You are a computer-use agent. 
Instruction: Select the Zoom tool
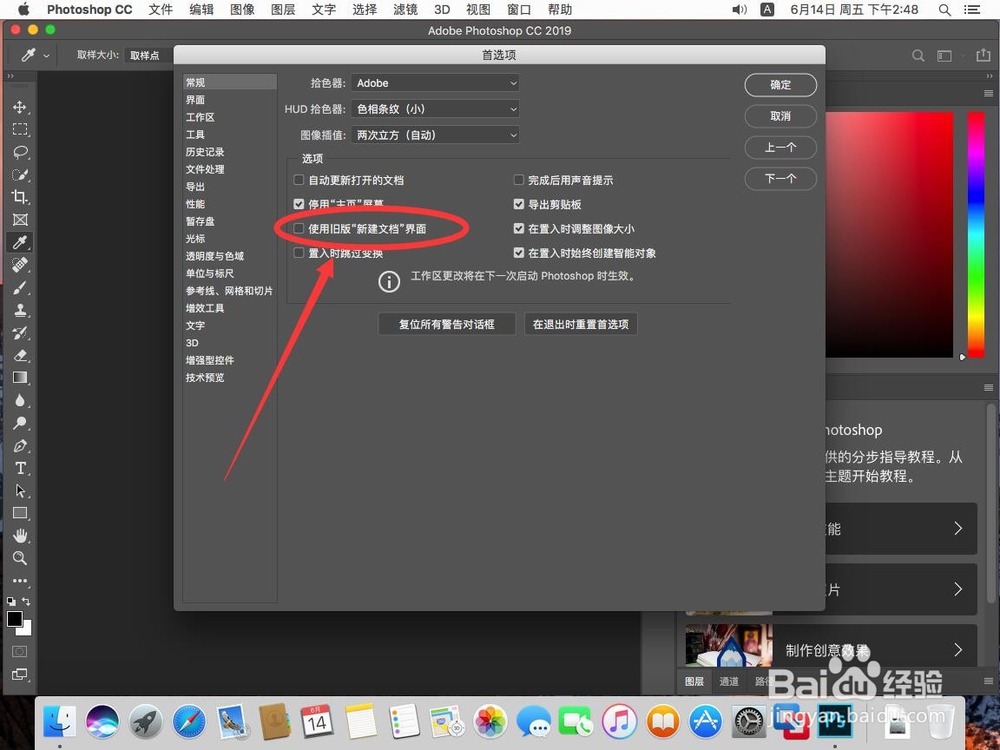tap(20, 559)
